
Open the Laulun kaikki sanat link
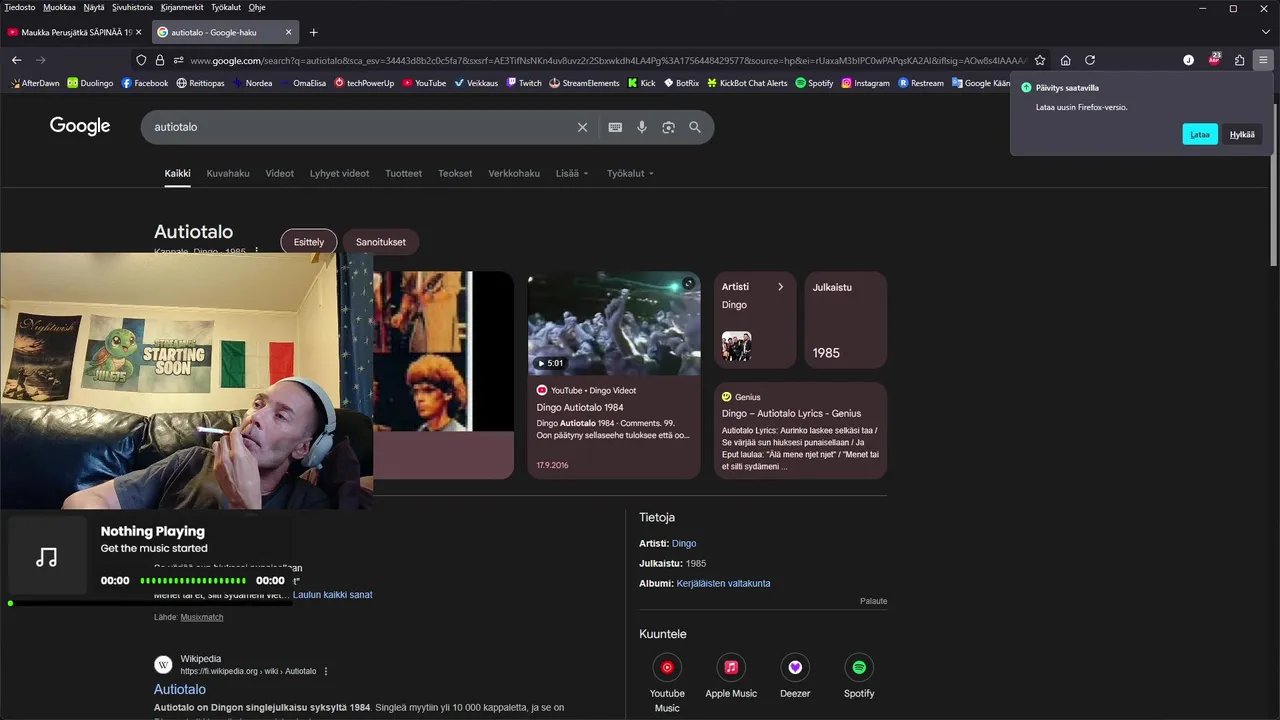333,595
